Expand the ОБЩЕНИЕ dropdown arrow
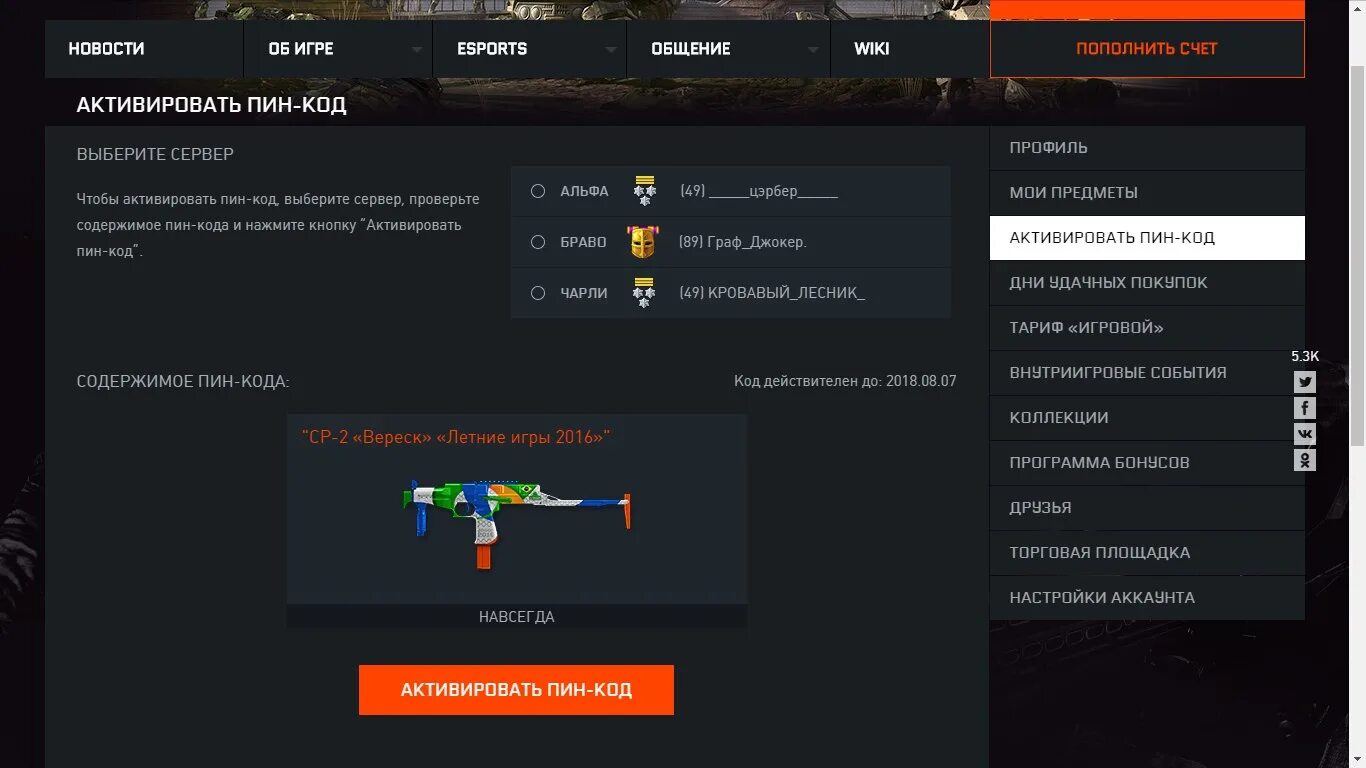This screenshot has width=1366, height=768. coord(813,49)
